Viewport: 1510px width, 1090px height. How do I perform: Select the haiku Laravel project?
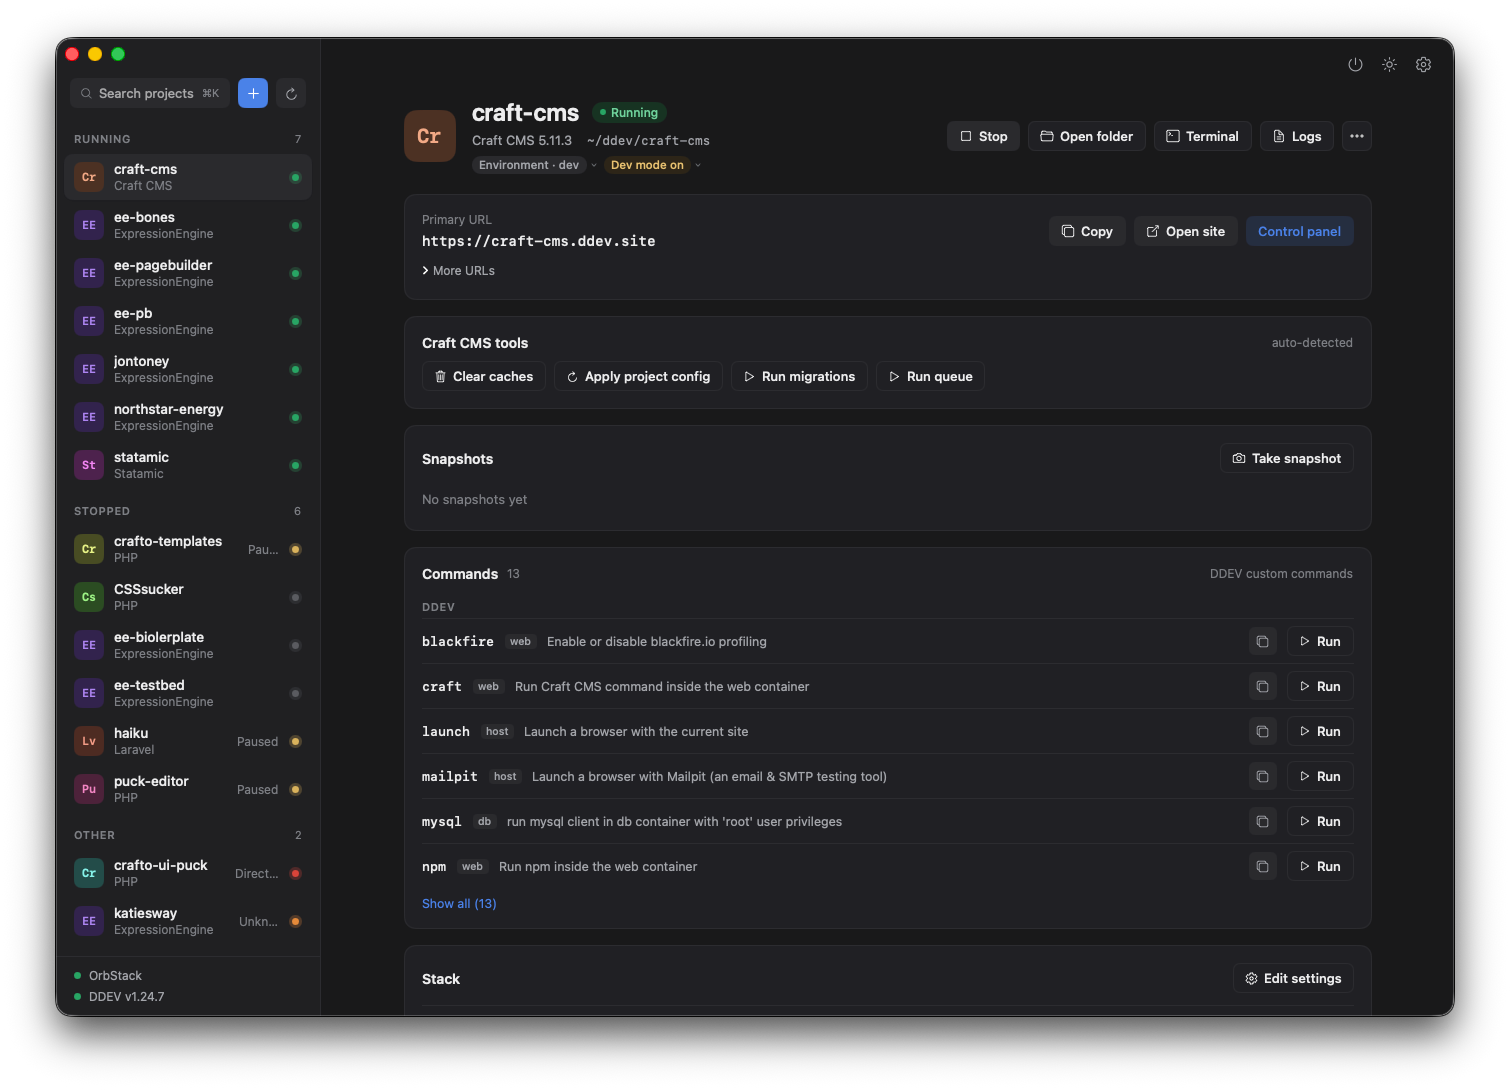pyautogui.click(x=188, y=741)
